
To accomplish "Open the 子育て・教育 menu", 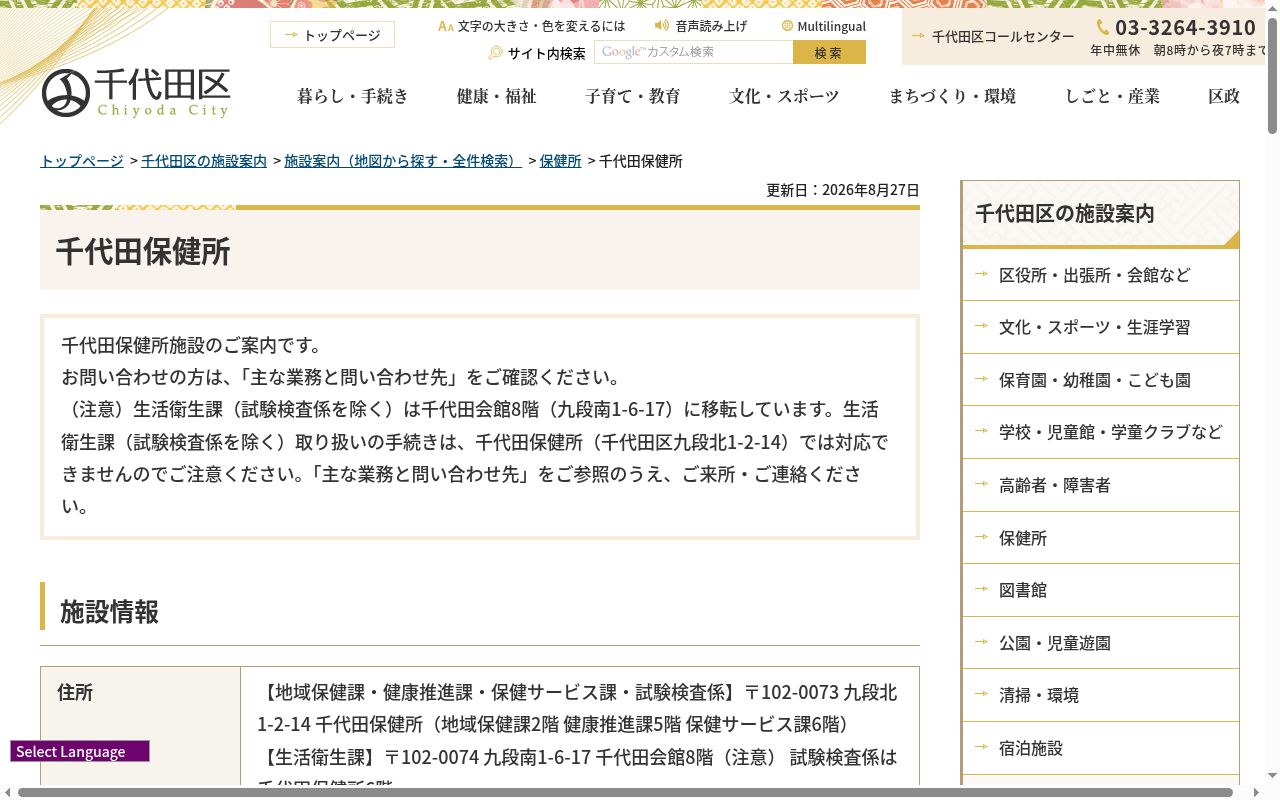I will click(633, 96).
